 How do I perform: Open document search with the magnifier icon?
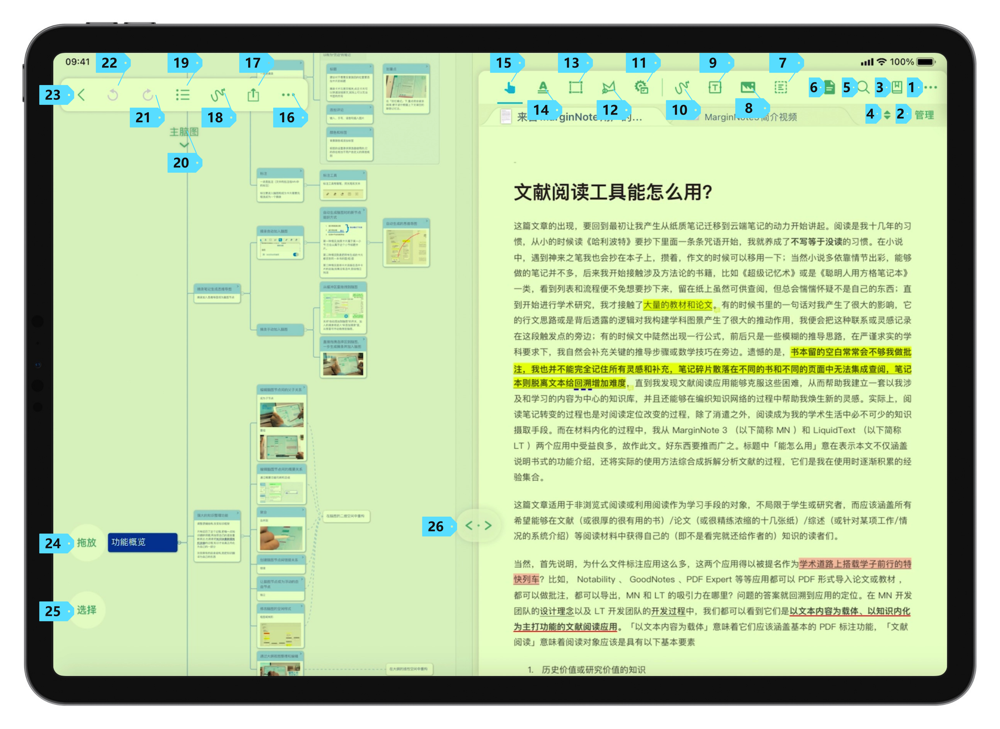coord(861,87)
